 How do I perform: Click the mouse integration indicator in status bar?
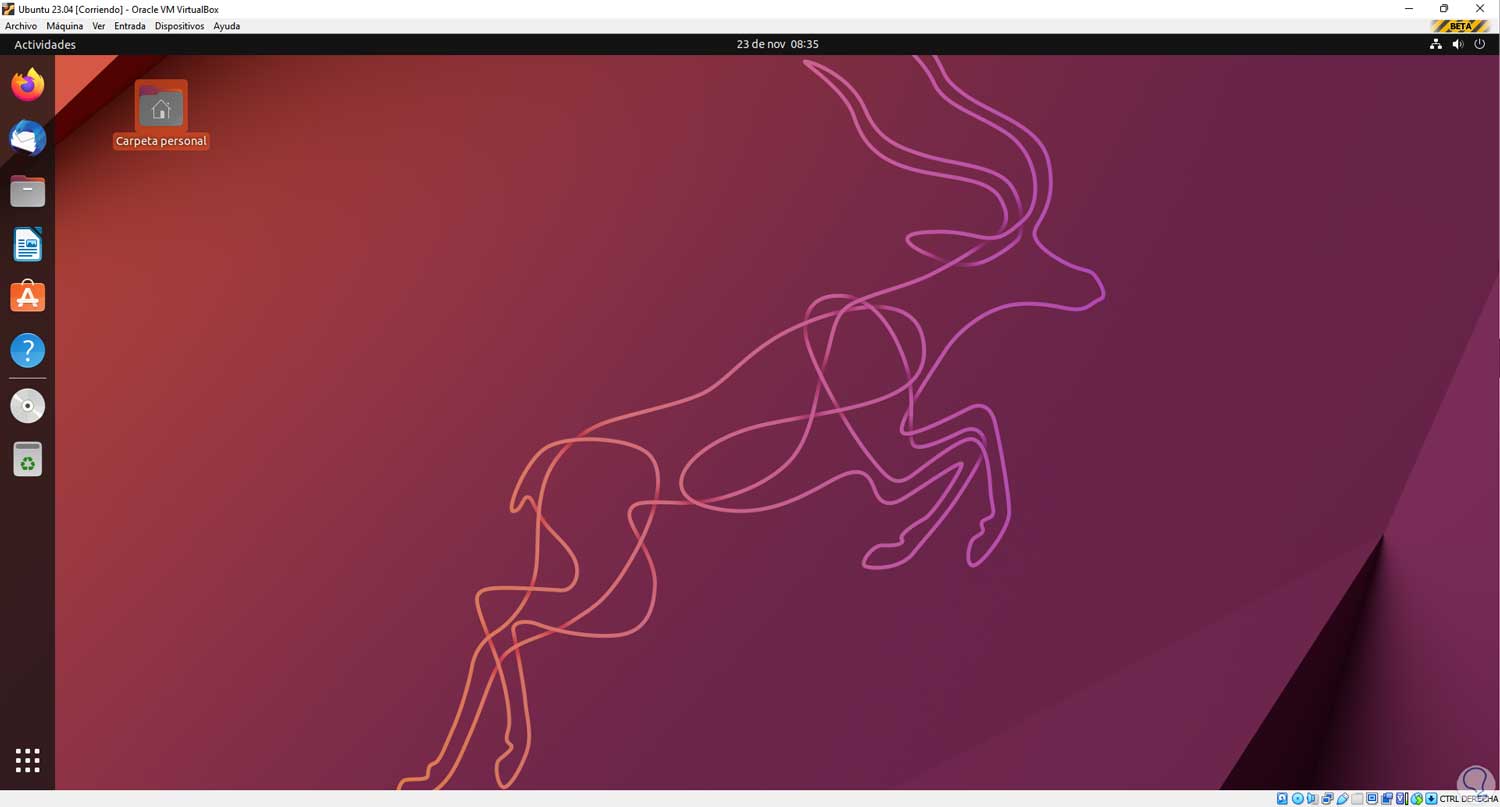pyautogui.click(x=1417, y=799)
